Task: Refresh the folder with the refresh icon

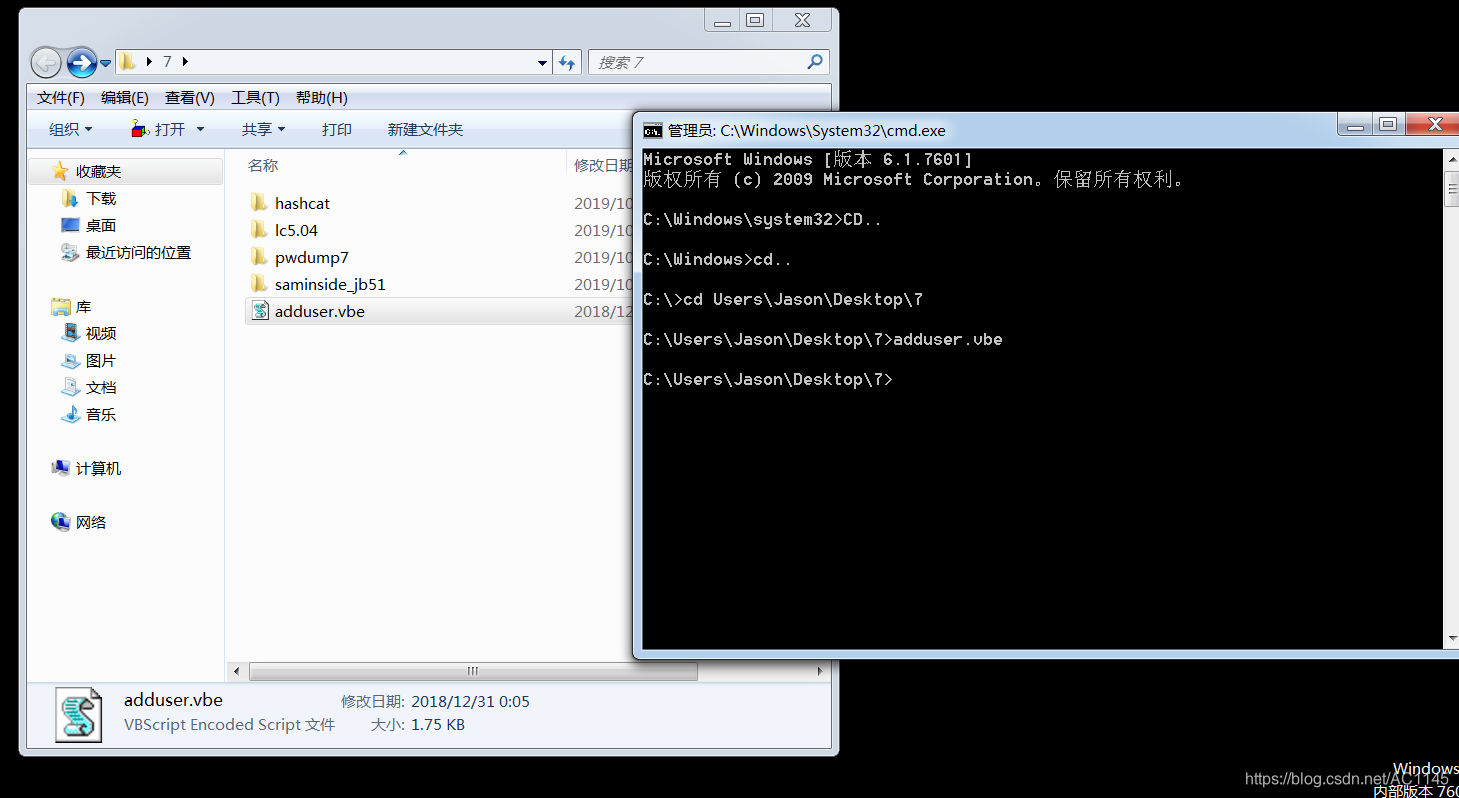Action: point(567,62)
